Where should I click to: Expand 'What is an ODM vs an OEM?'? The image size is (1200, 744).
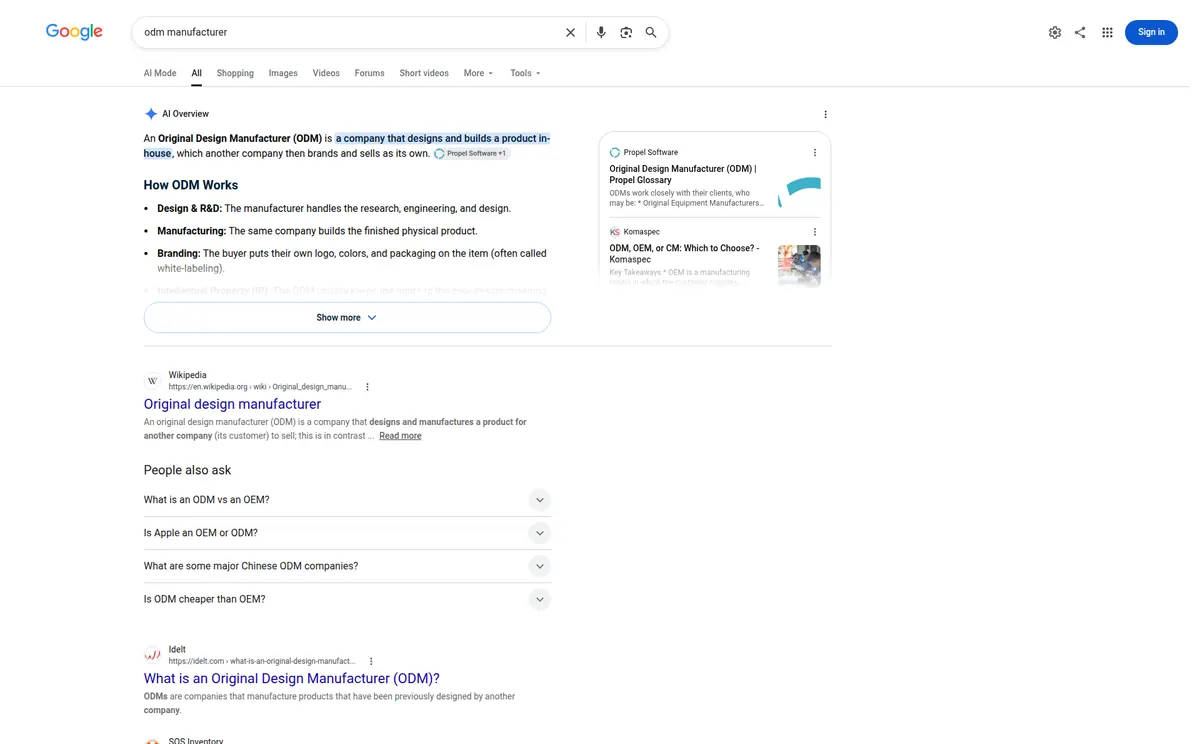347,500
